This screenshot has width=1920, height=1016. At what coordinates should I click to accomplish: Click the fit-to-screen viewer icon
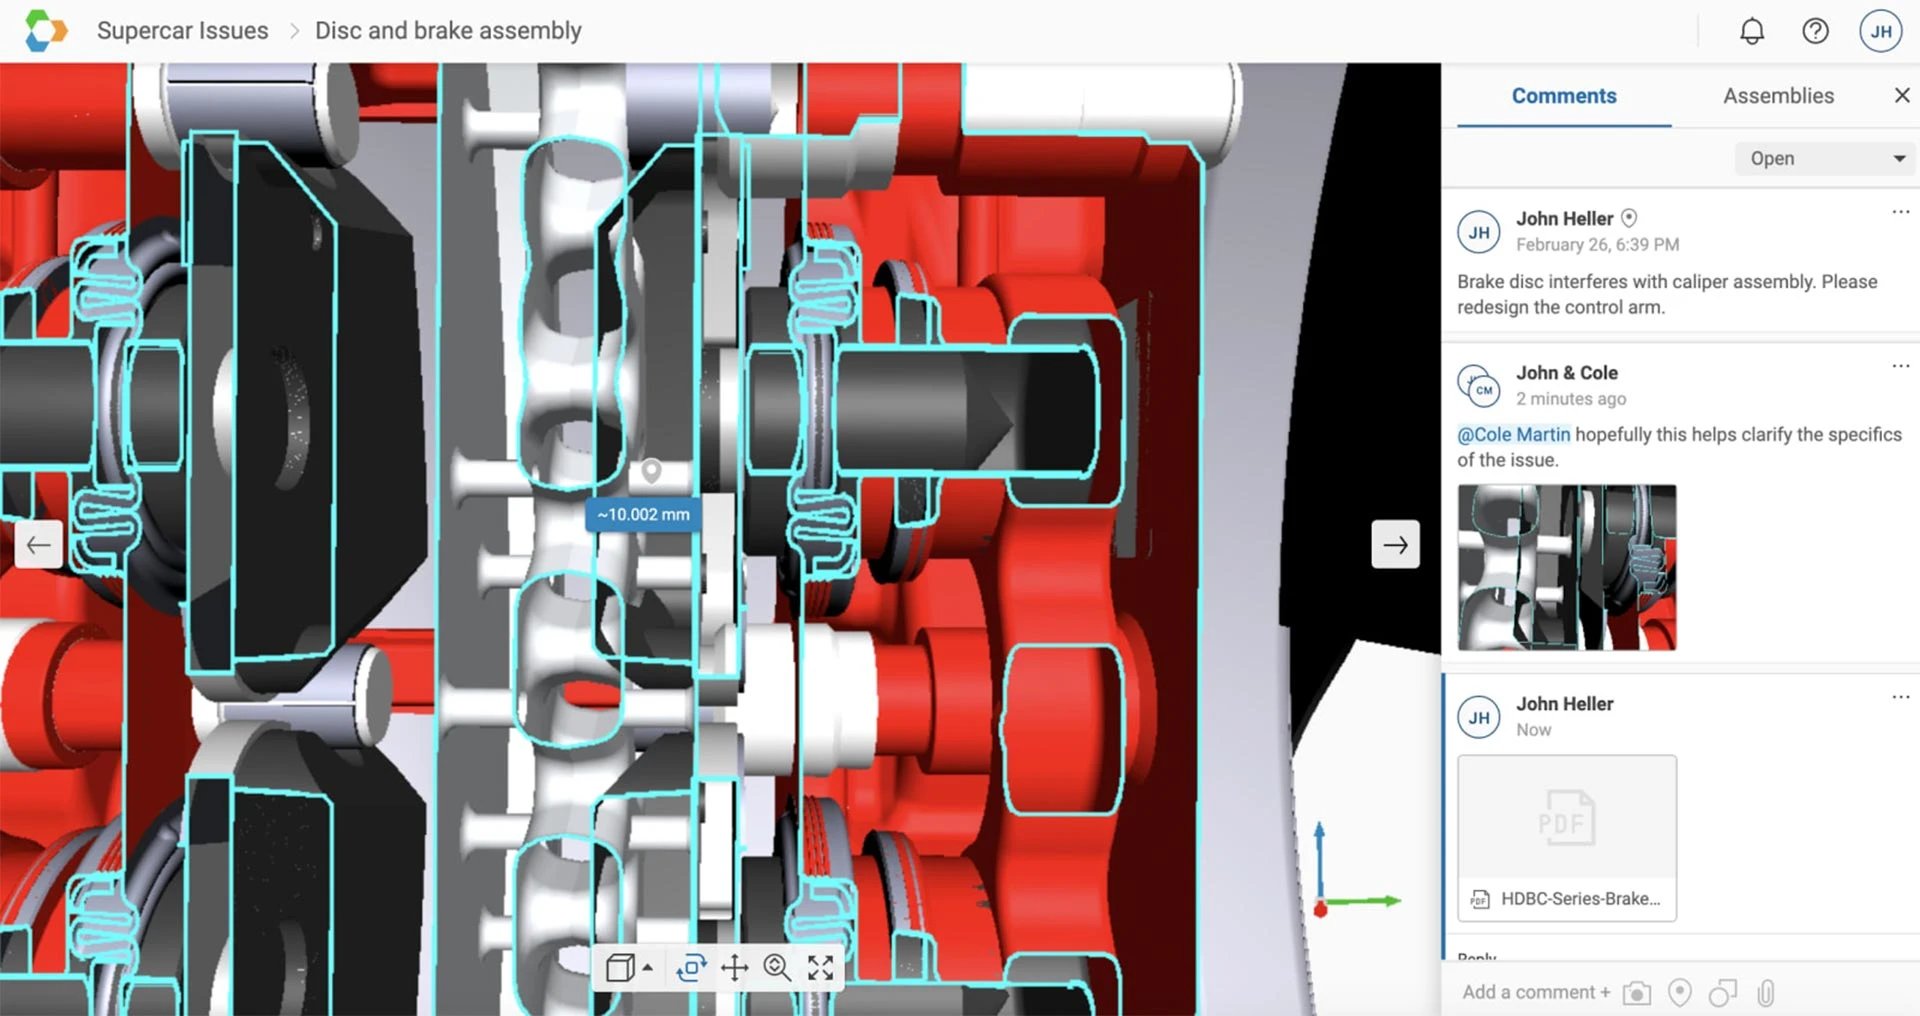click(821, 968)
